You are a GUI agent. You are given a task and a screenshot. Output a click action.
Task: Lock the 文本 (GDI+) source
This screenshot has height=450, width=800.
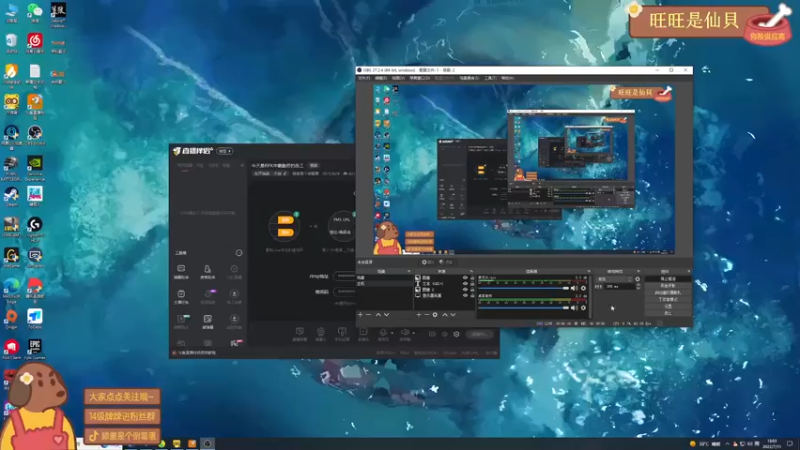coord(472,284)
